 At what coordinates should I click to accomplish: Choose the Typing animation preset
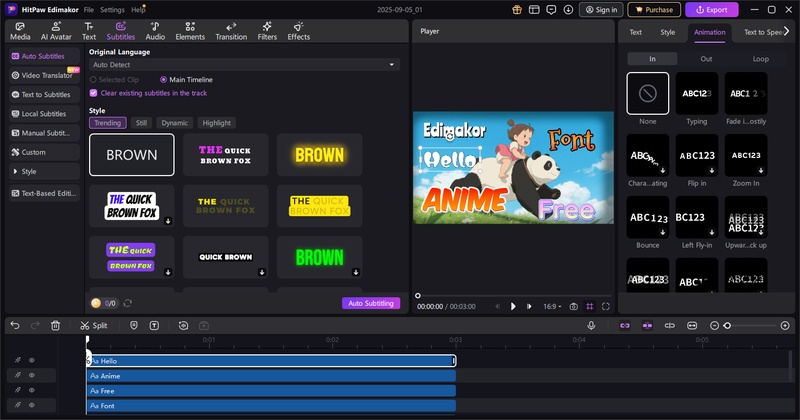pos(696,93)
